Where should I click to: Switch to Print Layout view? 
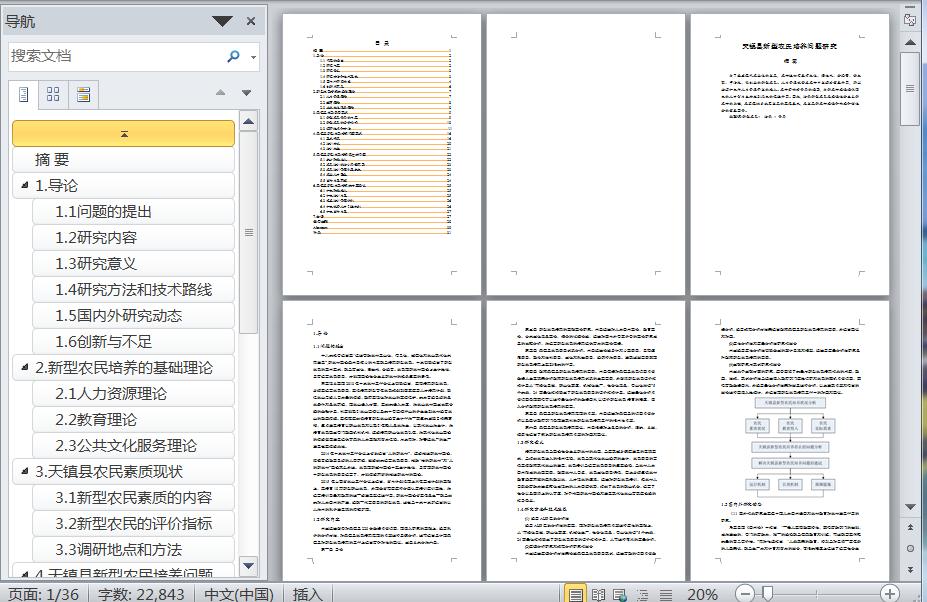coord(575,594)
